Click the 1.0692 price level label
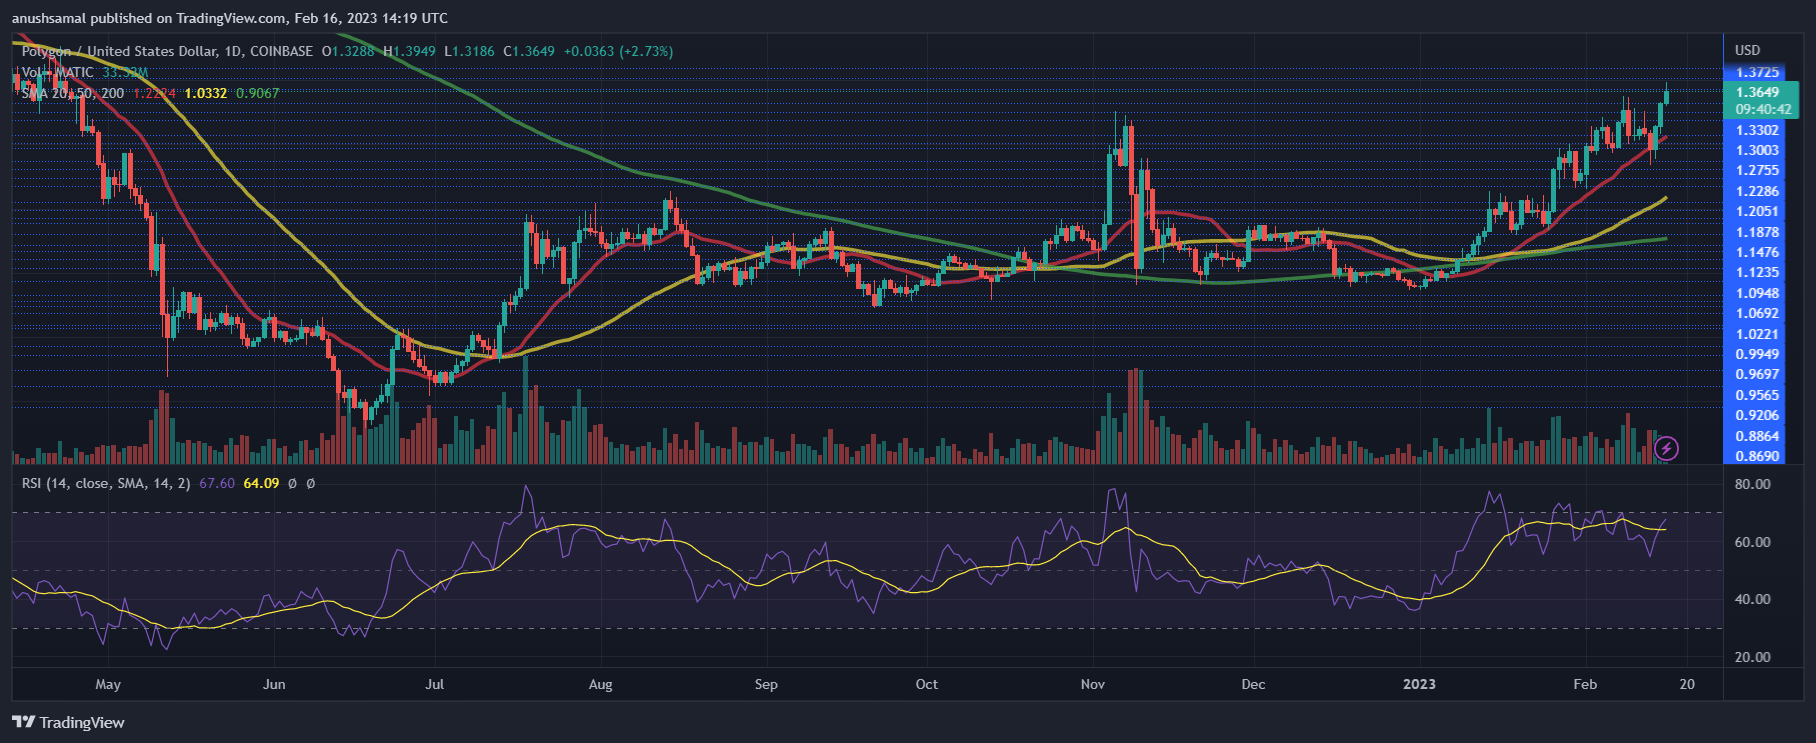1816x743 pixels. point(1757,313)
